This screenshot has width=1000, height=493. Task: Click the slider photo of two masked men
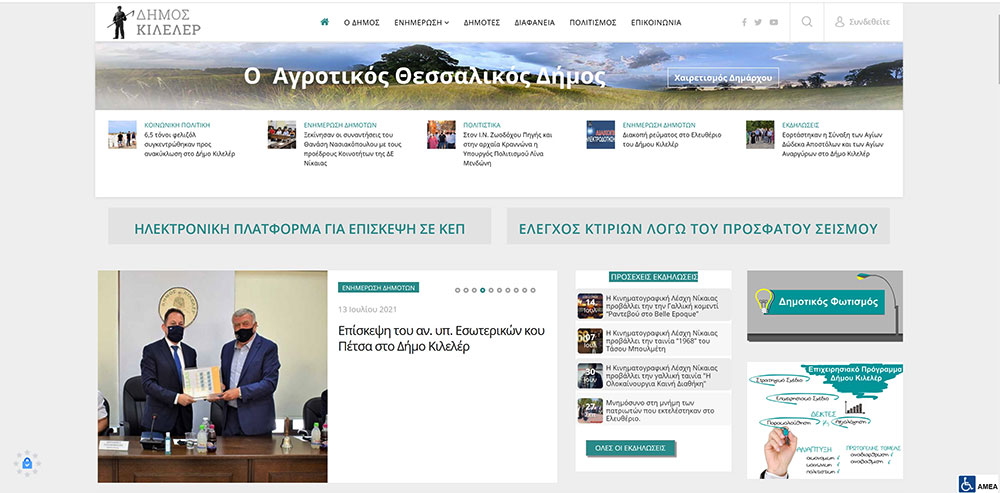pos(212,376)
